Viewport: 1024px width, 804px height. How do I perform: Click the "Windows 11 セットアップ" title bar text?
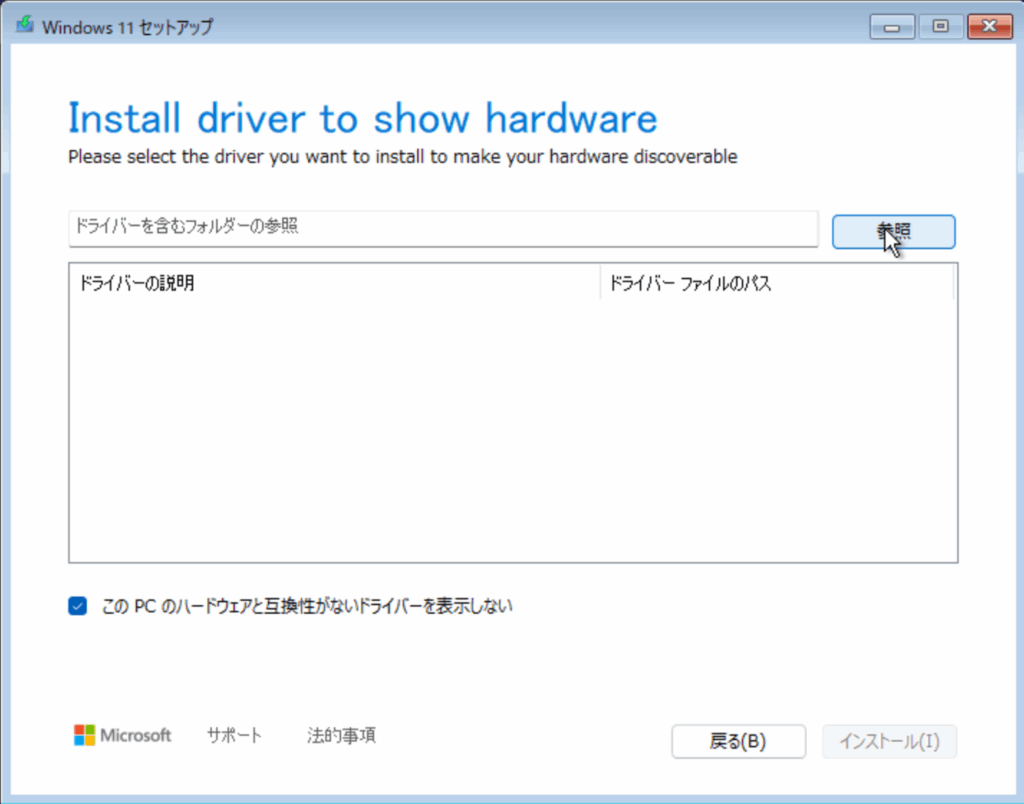(x=127, y=26)
